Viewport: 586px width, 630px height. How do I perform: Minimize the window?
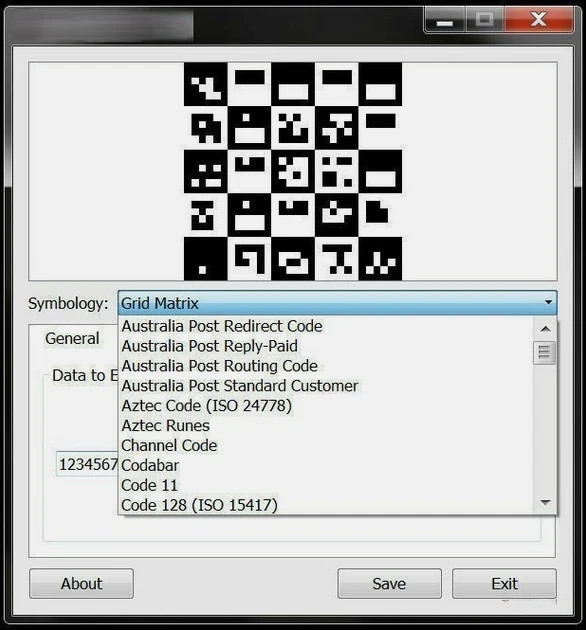445,20
